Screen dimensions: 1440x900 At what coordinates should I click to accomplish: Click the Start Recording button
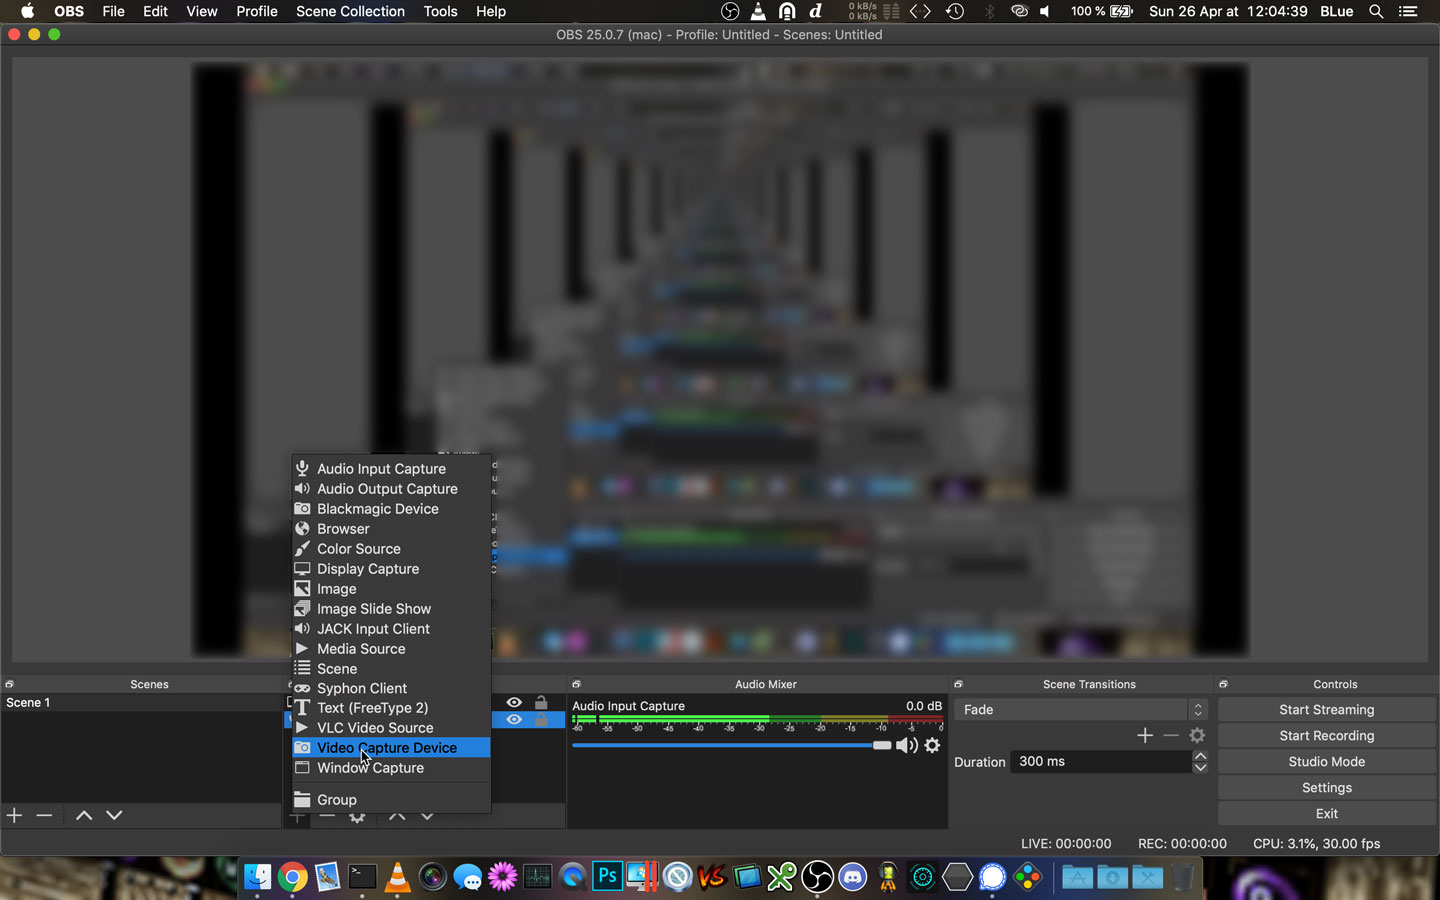pyautogui.click(x=1327, y=735)
